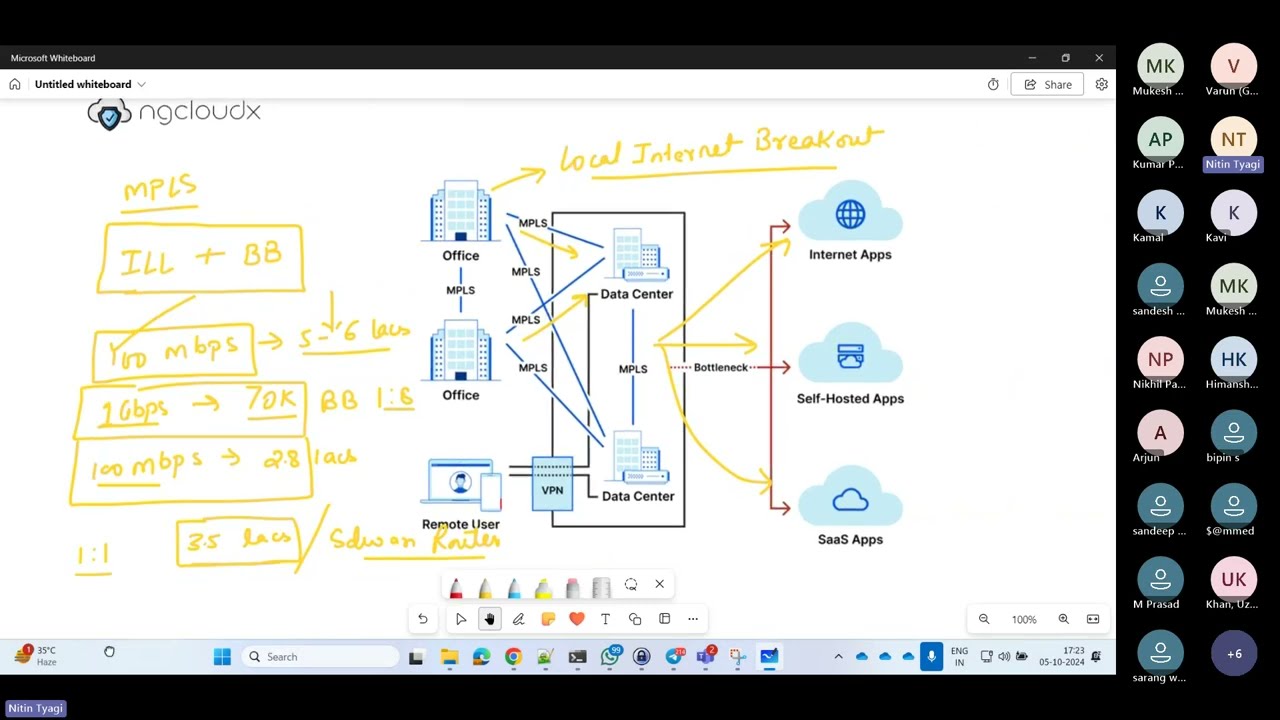Click the Share button
The height and width of the screenshot is (720, 1280).
[x=1047, y=85]
